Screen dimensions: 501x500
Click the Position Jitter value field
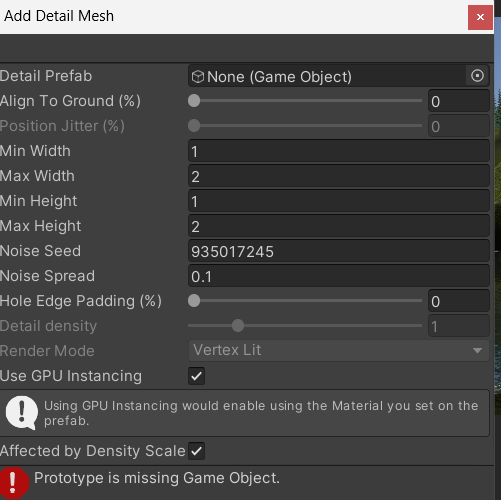(x=459, y=126)
